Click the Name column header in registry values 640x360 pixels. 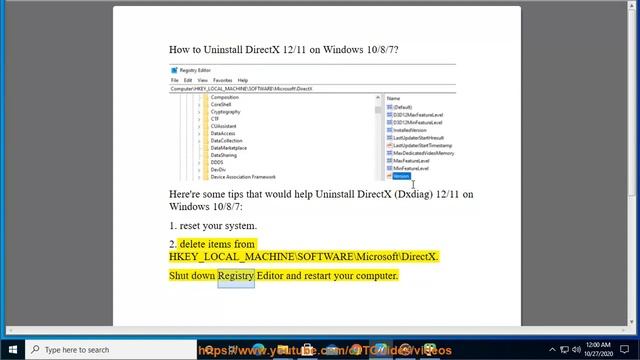pyautogui.click(x=393, y=98)
